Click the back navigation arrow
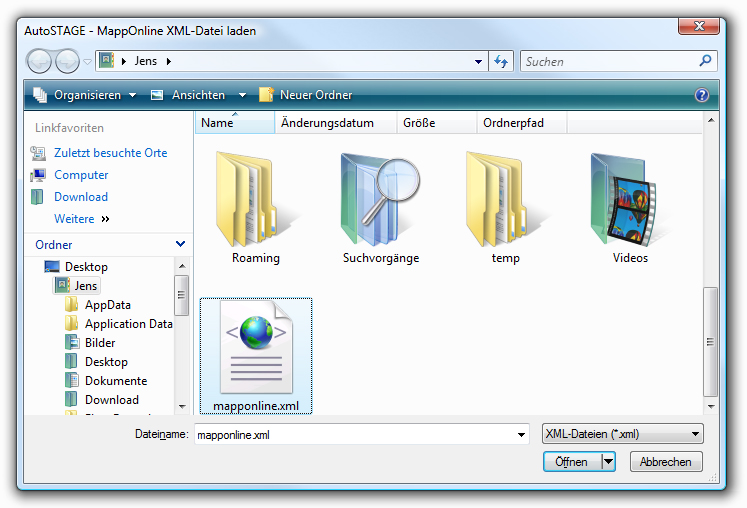This screenshot has width=747, height=508. tap(40, 61)
